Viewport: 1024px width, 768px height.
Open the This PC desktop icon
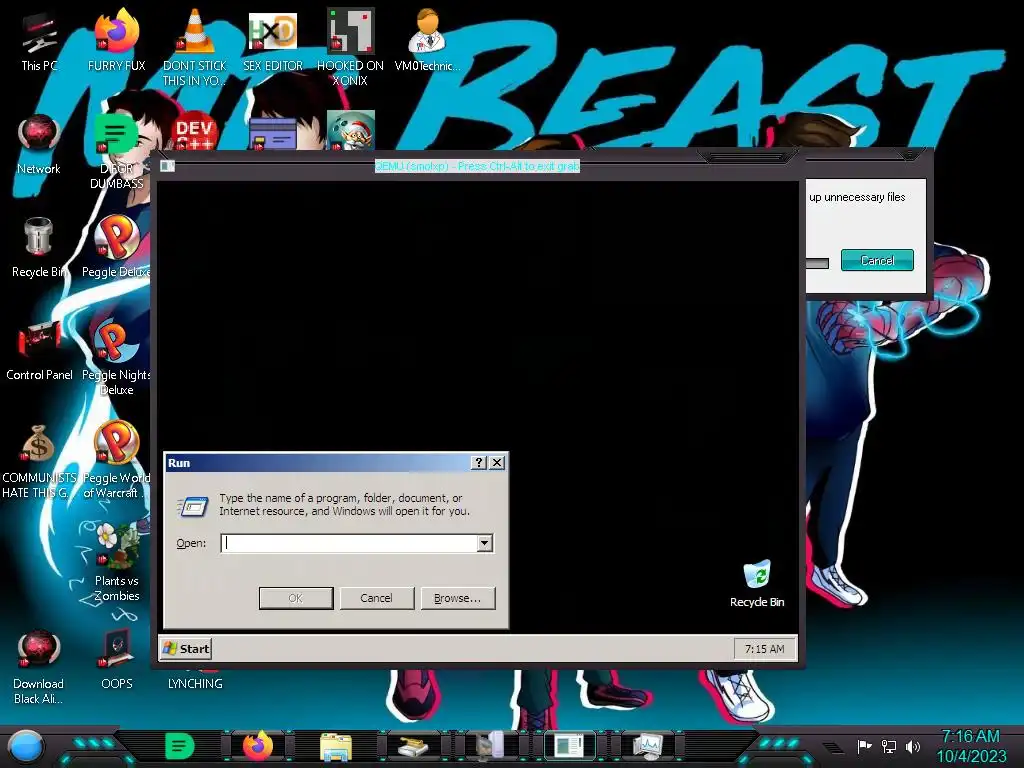pos(39,40)
